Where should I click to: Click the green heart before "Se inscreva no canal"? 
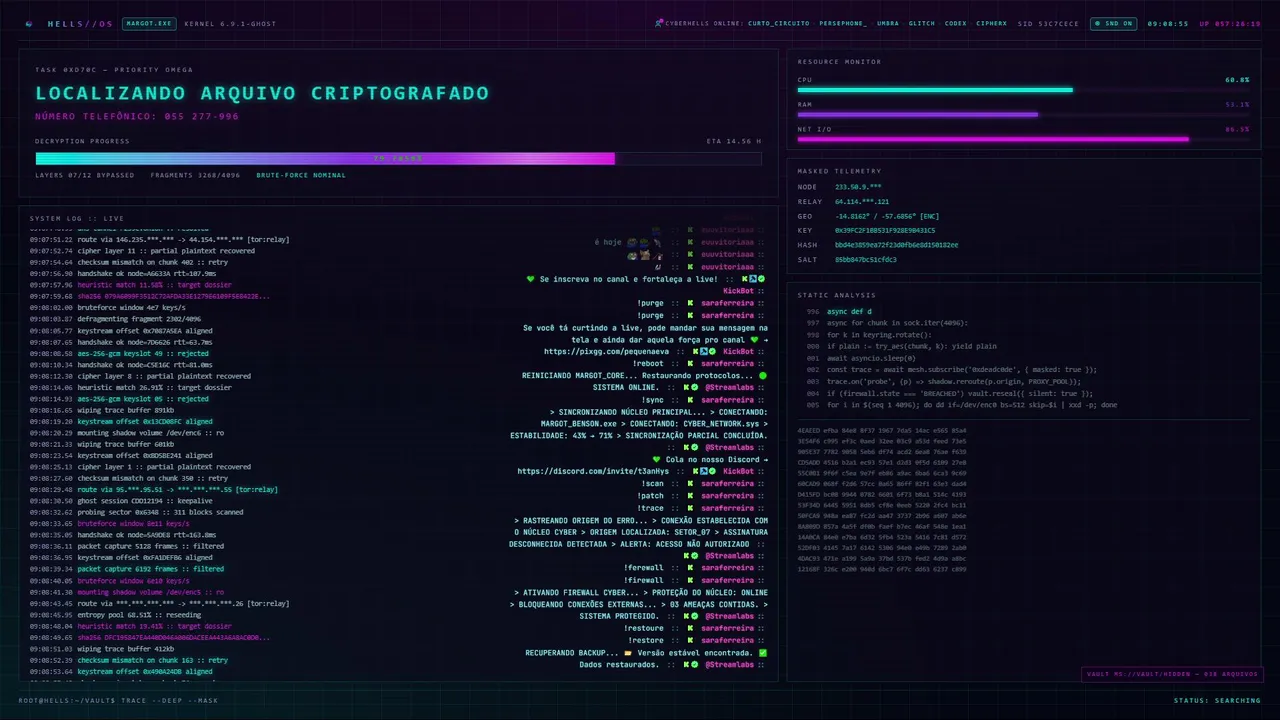[531, 279]
